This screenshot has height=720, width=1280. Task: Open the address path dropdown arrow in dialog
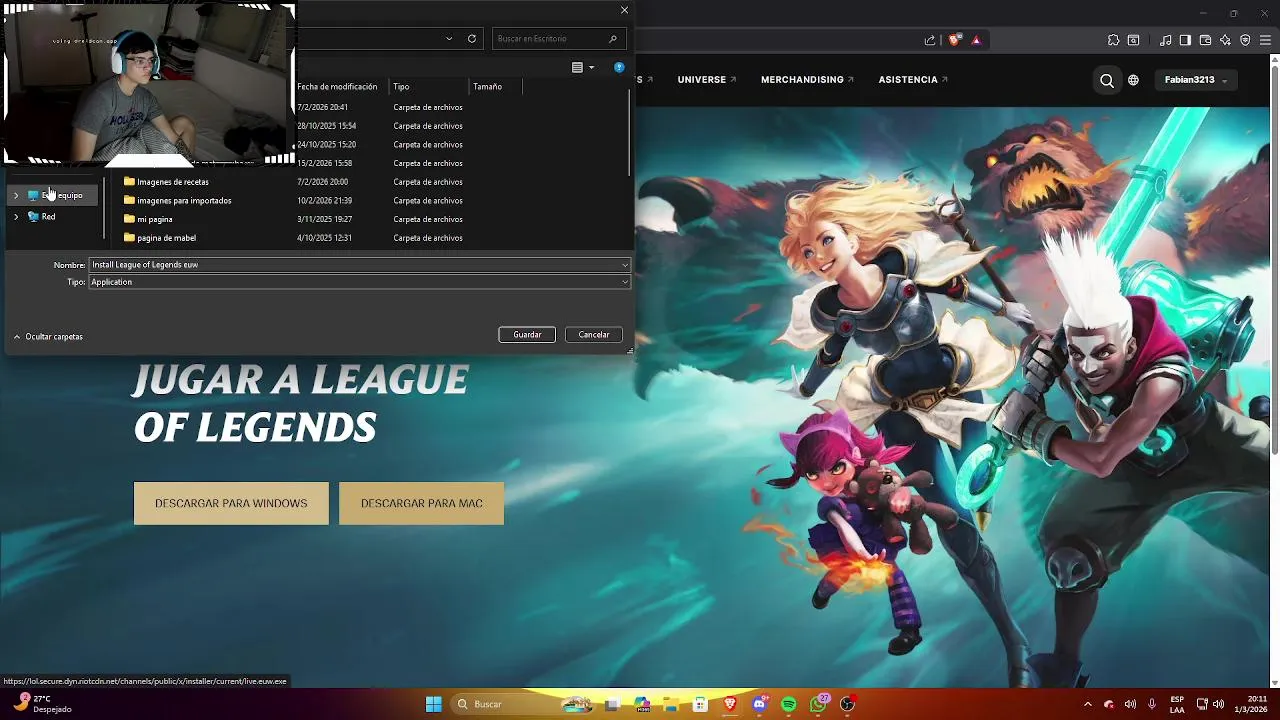coord(449,39)
